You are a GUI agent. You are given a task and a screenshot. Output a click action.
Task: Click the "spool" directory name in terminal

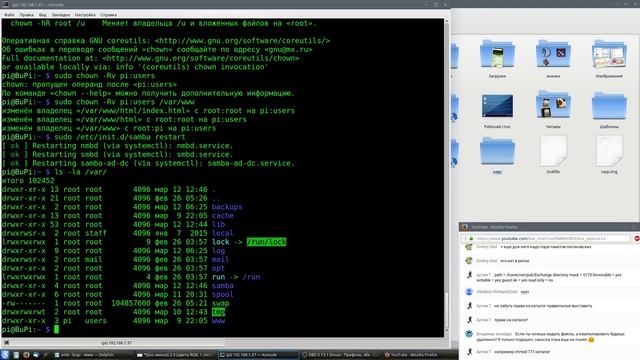click(222, 294)
